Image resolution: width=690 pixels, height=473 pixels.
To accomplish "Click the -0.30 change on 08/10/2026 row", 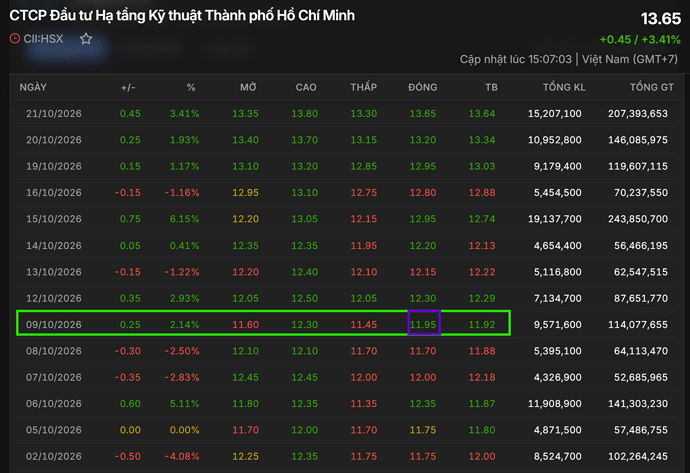I will 128,351.
